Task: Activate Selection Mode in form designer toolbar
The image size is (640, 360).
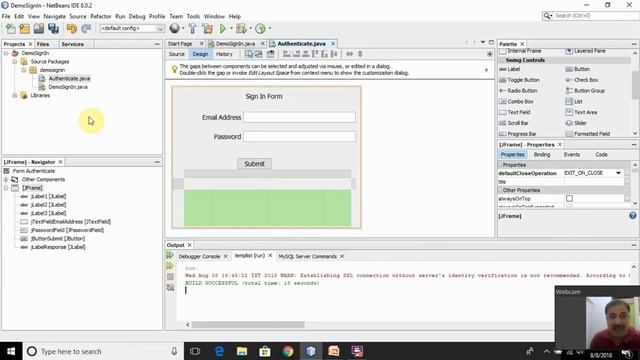Action: (x=249, y=54)
